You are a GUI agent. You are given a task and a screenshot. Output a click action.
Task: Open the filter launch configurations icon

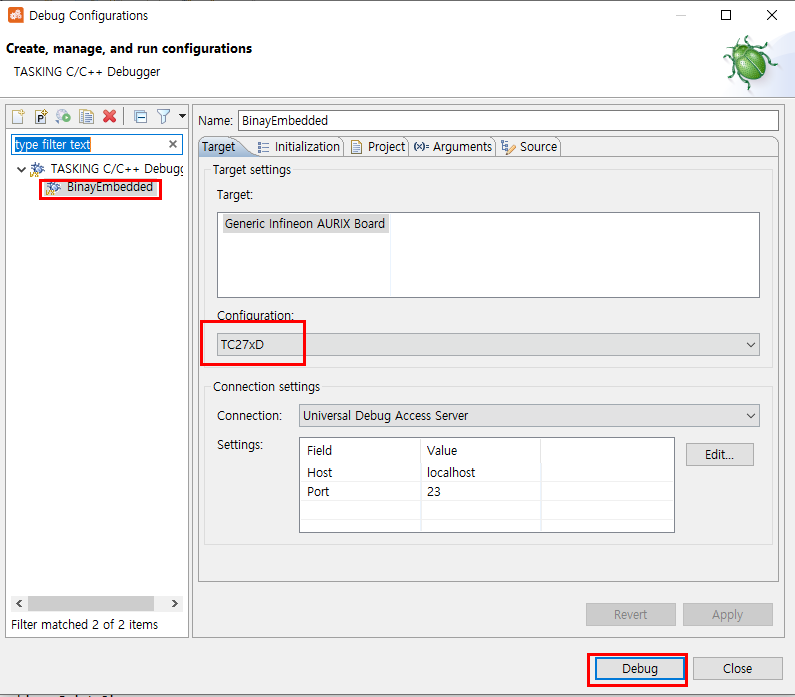(x=163, y=117)
